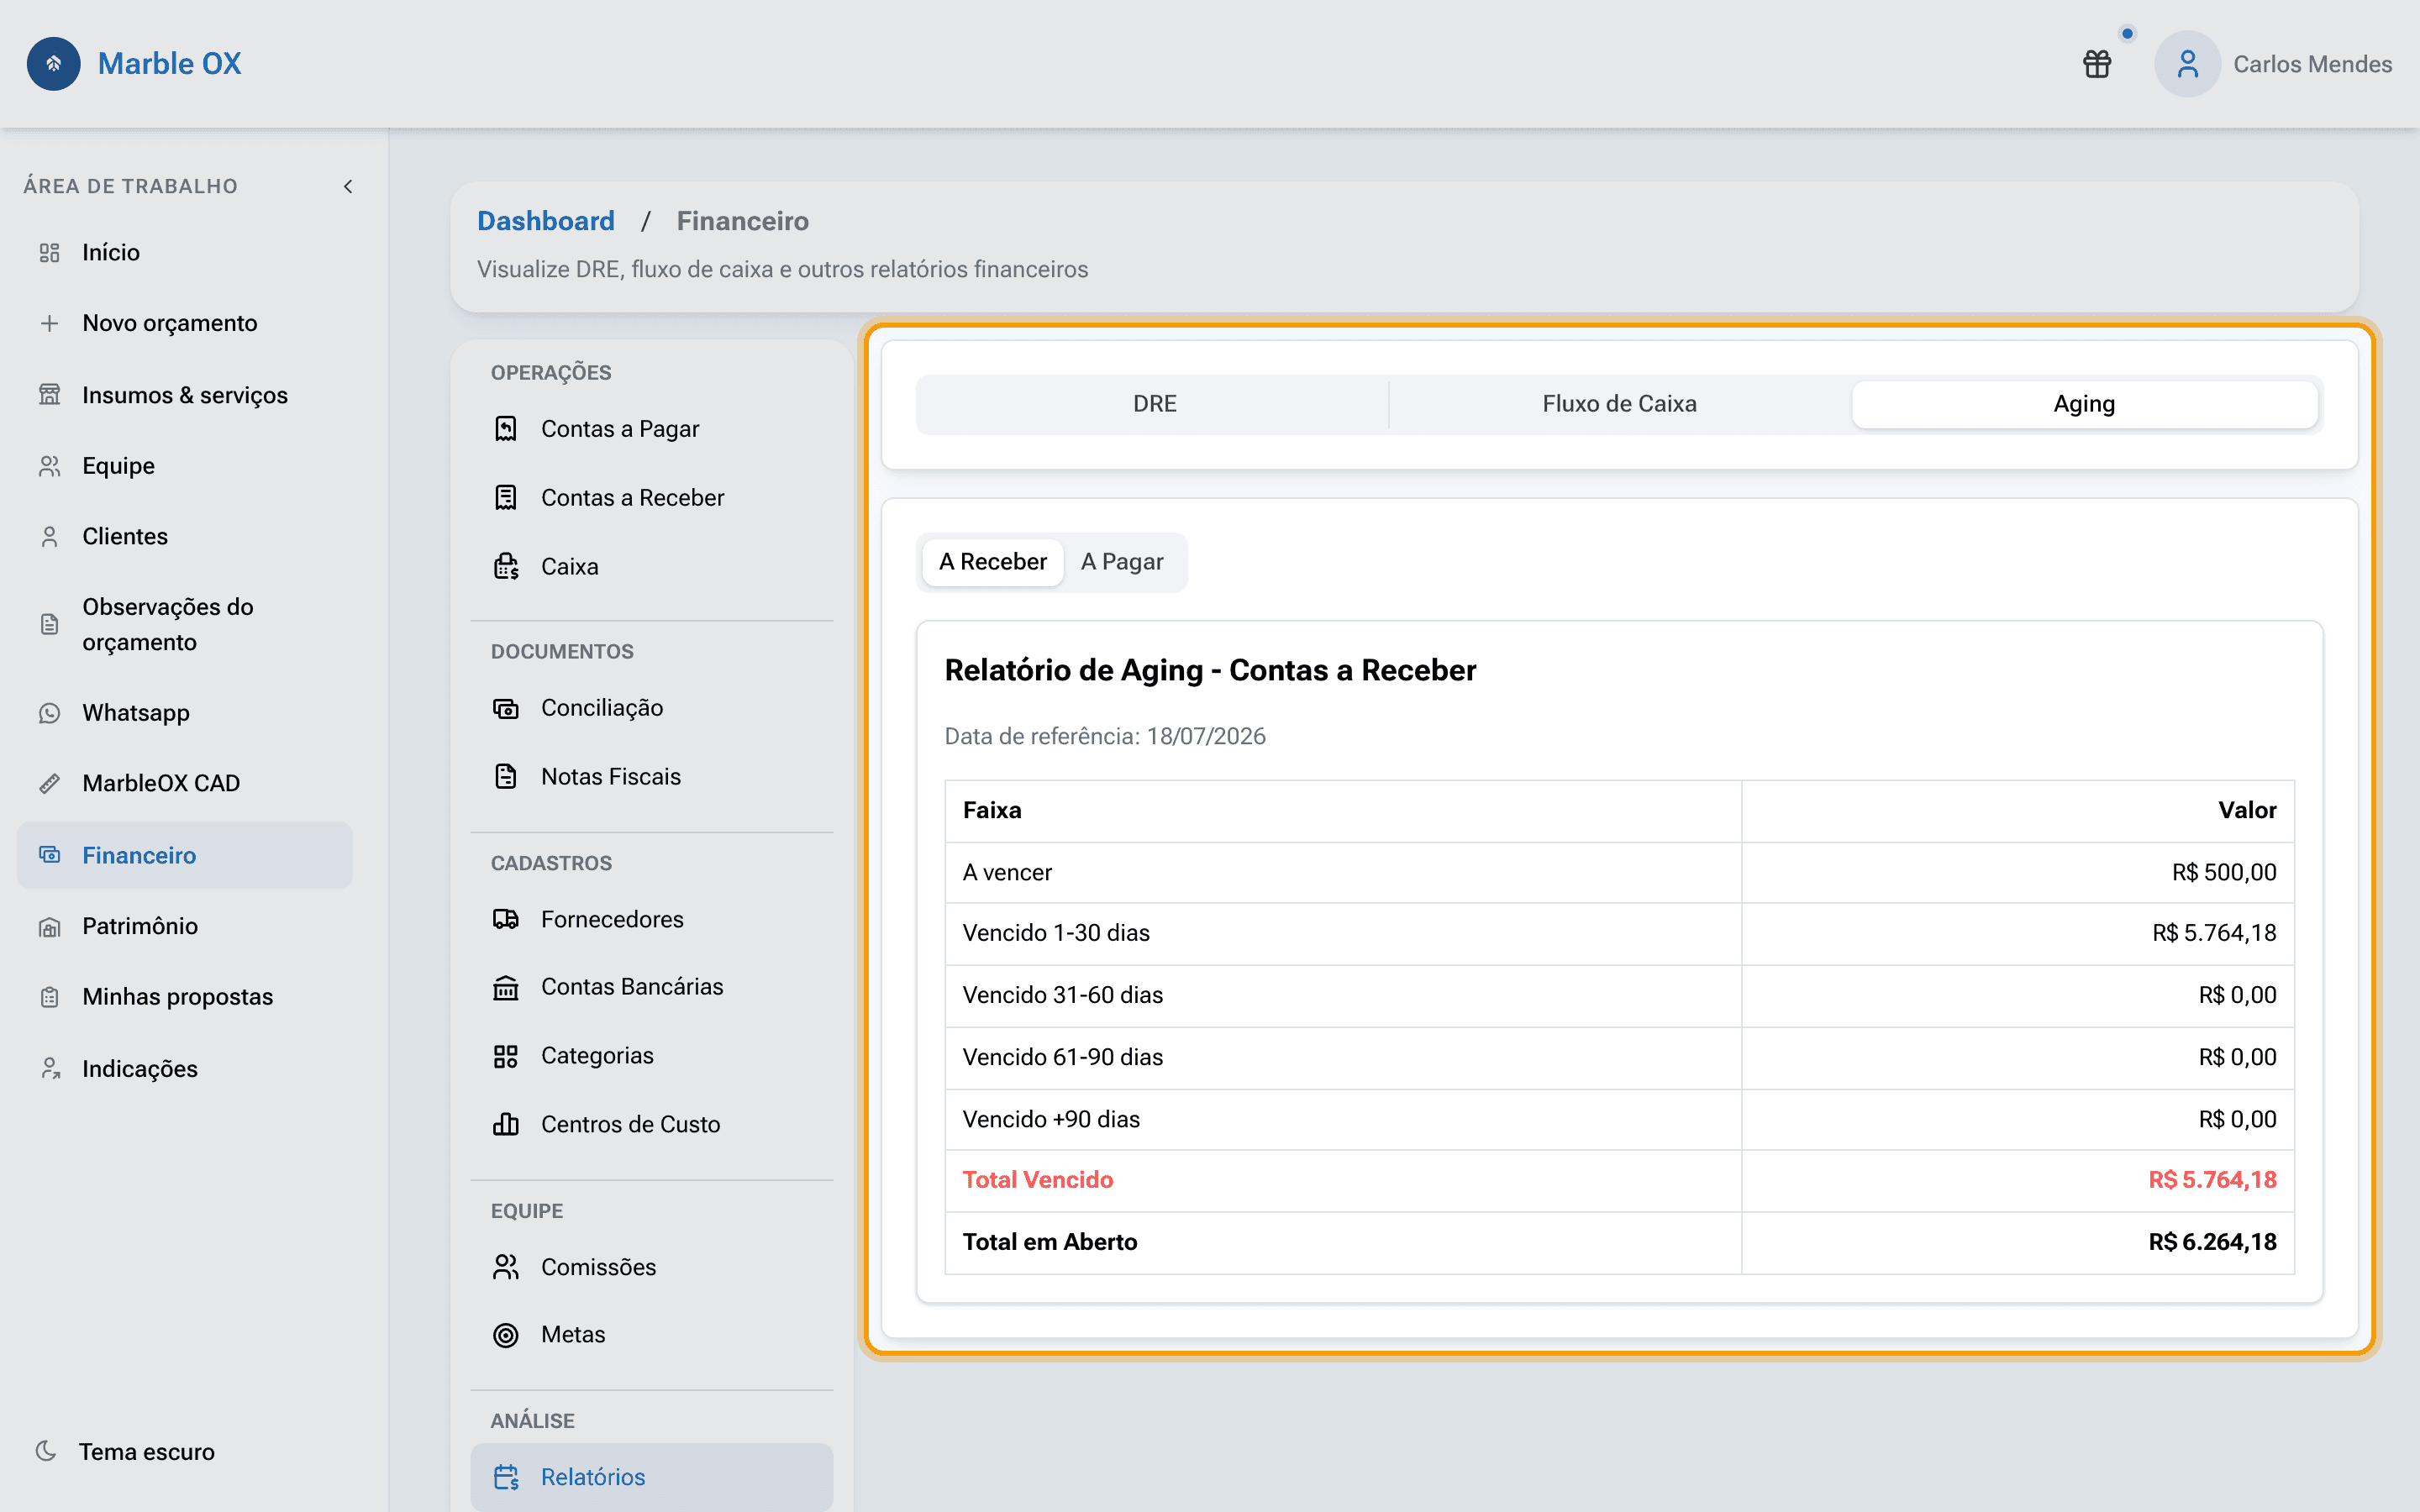
Task: Click the Clientes person icon
Action: tap(49, 537)
